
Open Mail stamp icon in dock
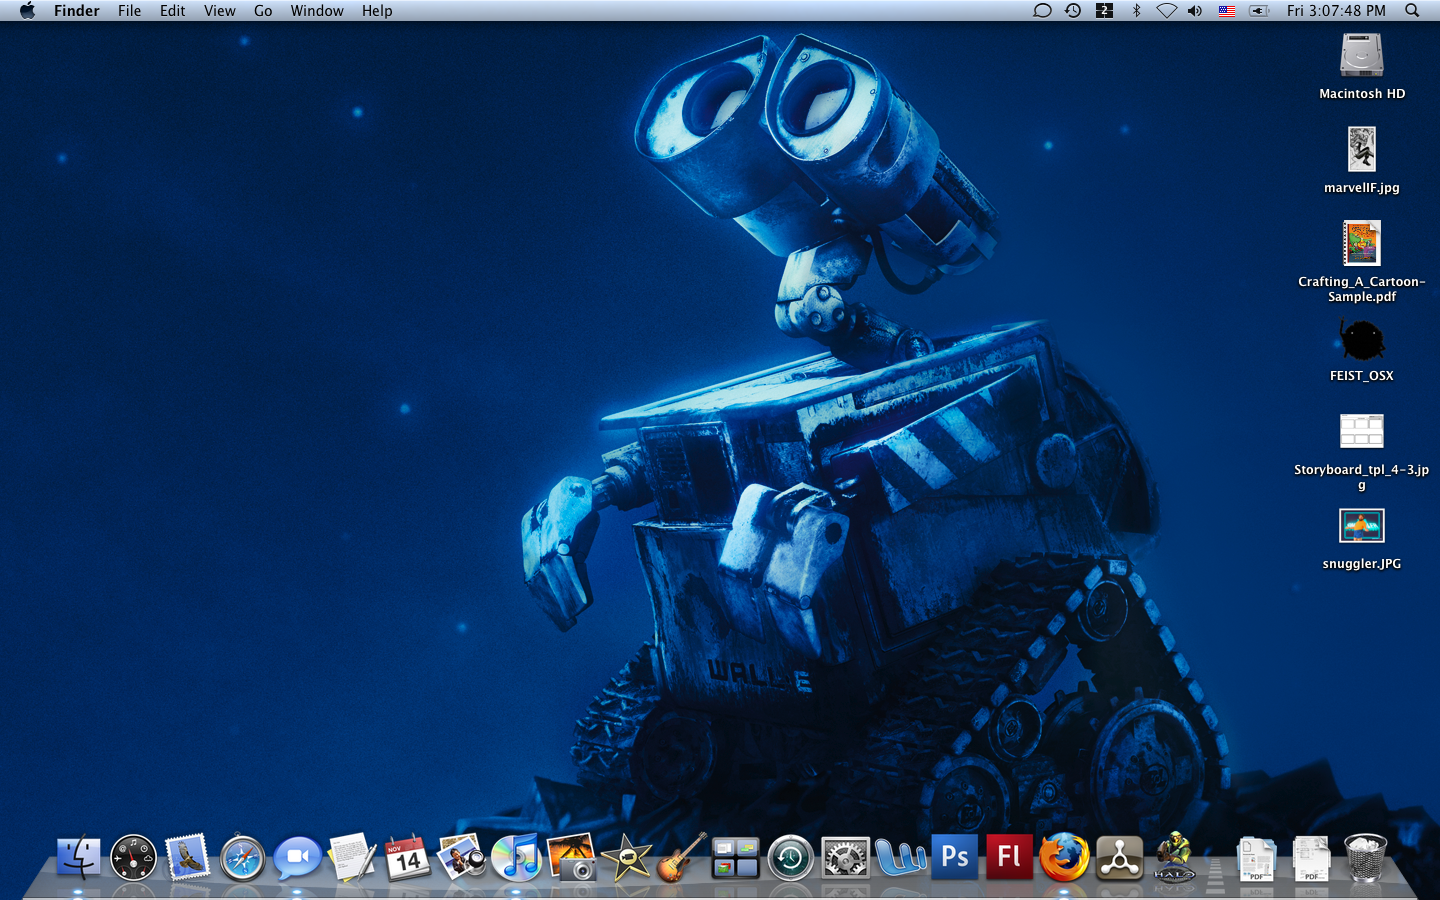[188, 857]
